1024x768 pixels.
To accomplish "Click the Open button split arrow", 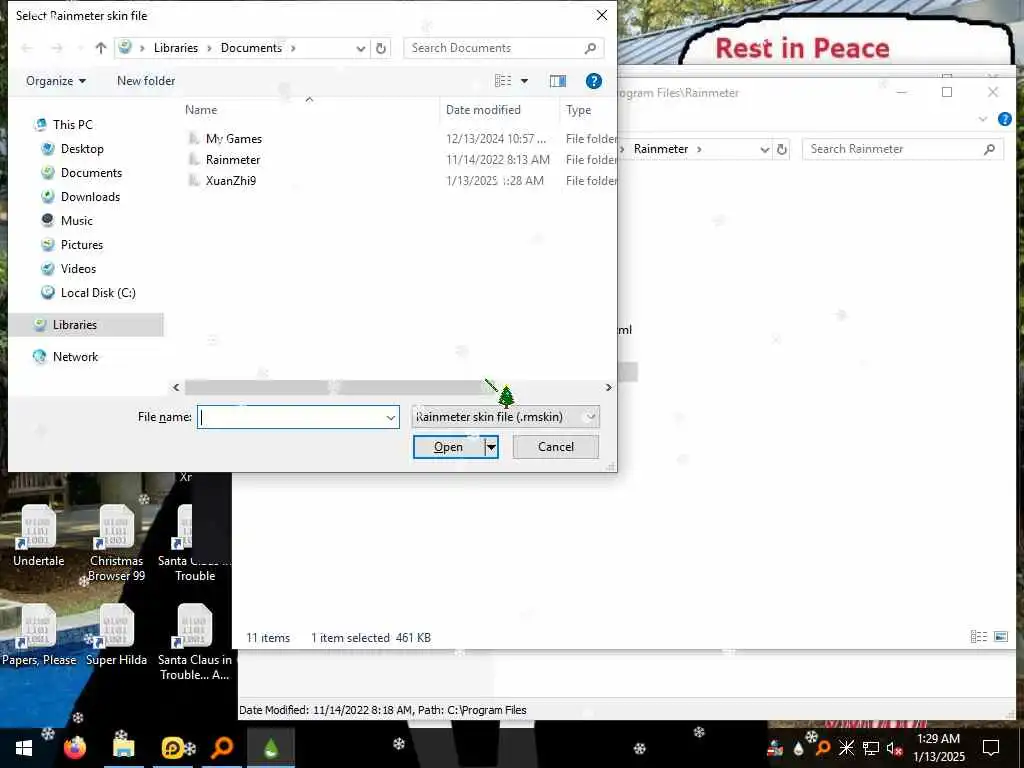I will pos(492,447).
